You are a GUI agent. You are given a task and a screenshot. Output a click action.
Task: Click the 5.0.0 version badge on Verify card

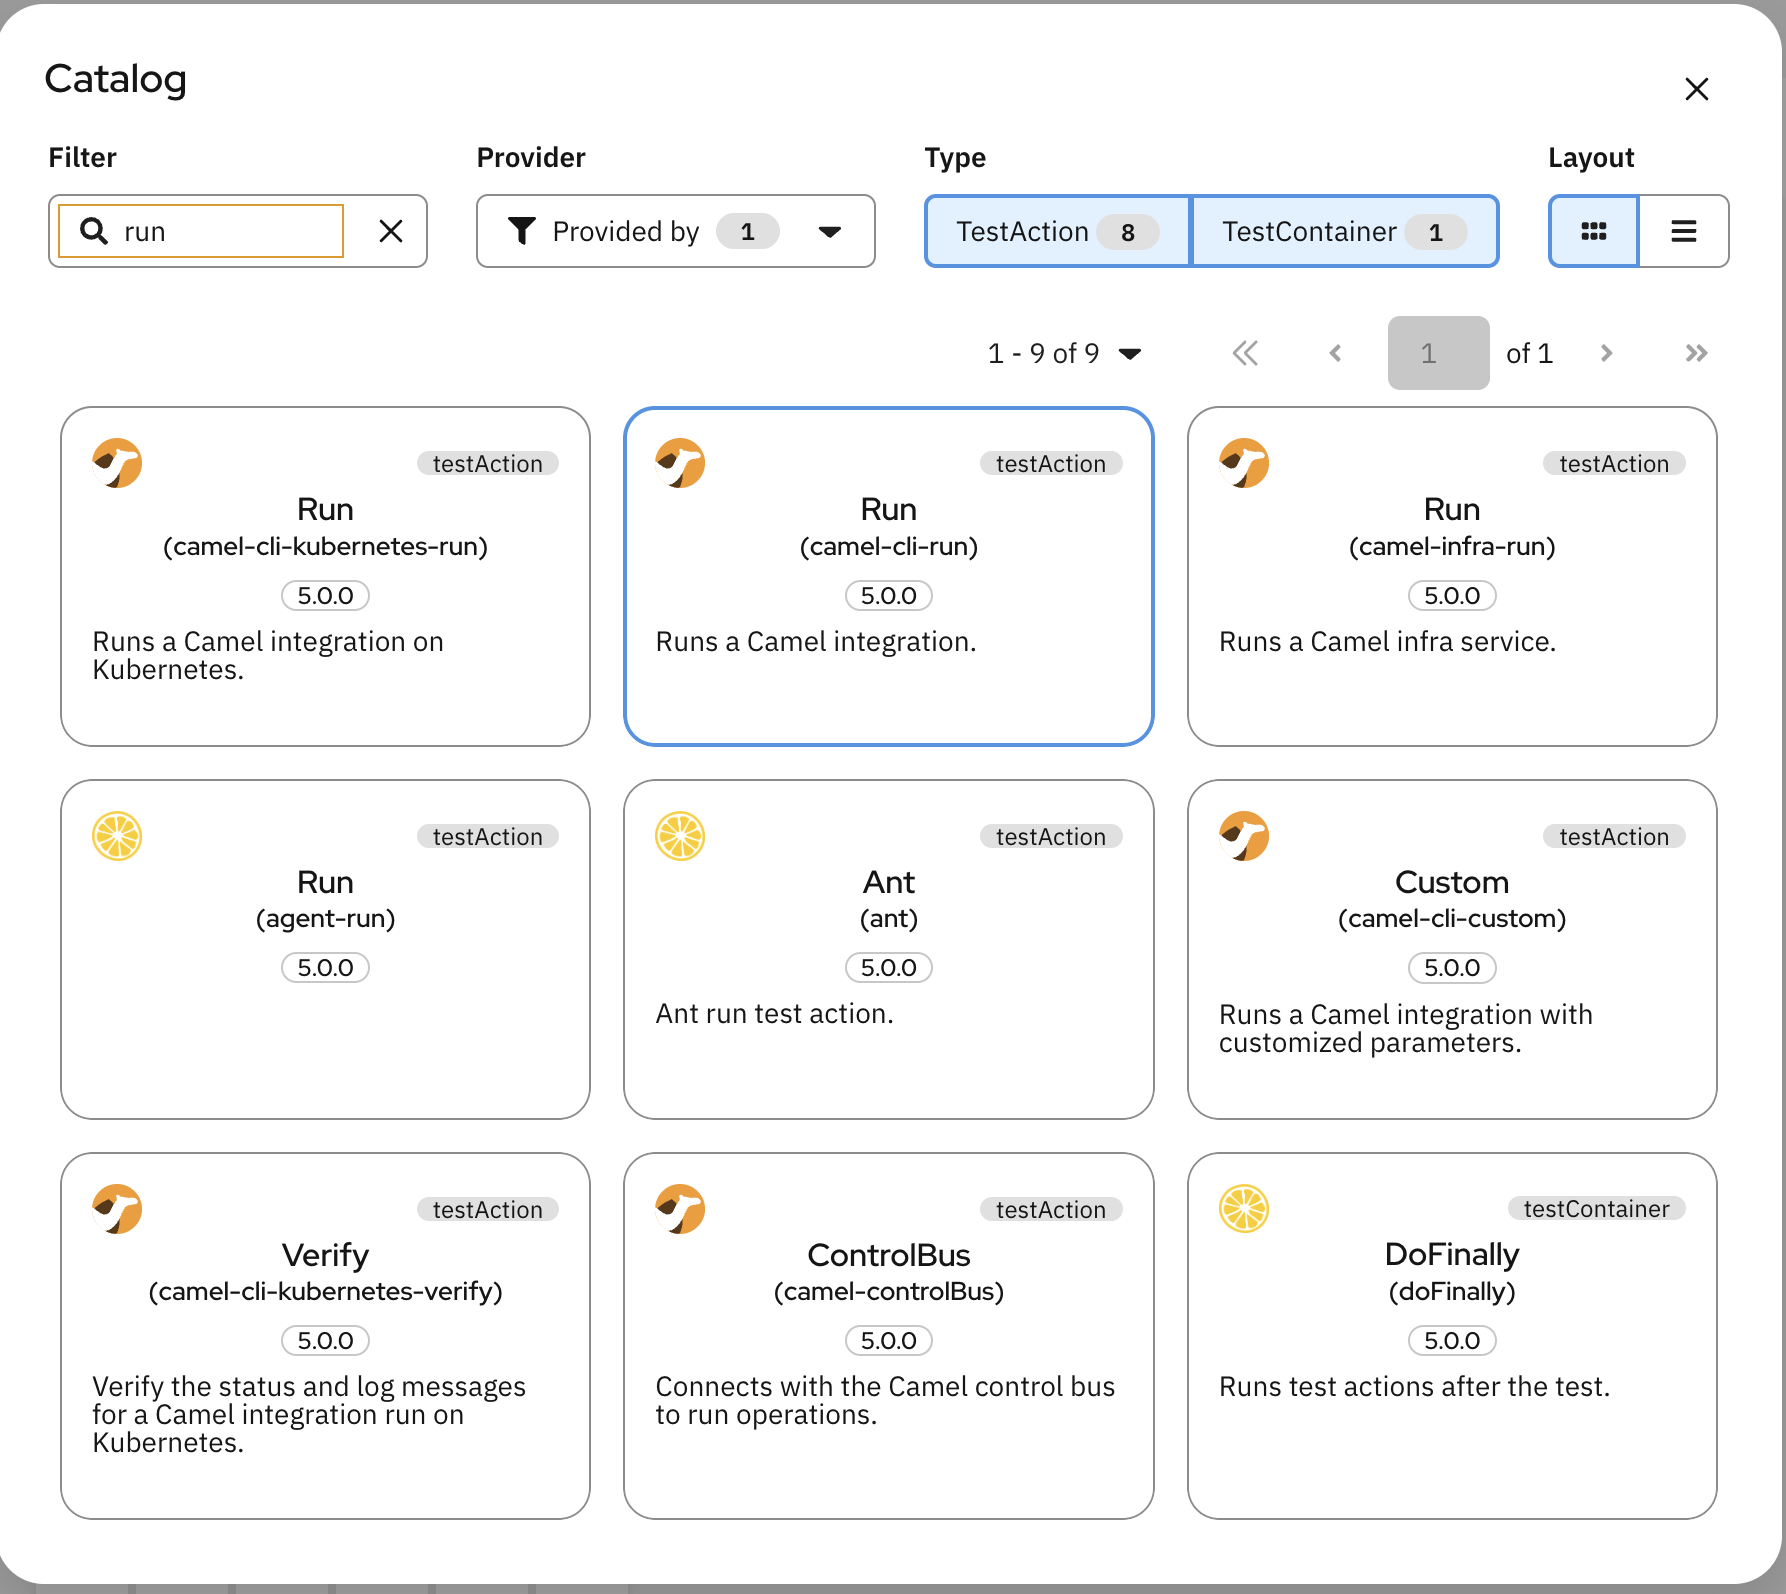click(x=325, y=1341)
